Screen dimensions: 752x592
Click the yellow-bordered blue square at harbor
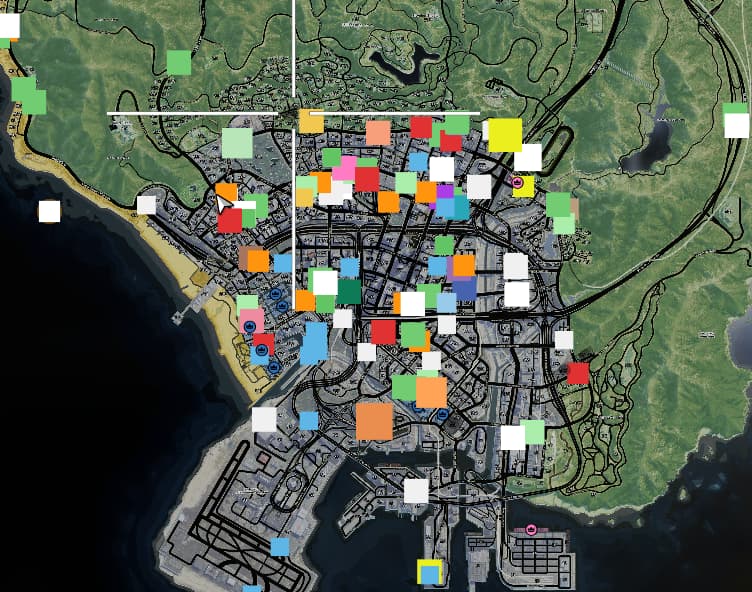click(430, 572)
